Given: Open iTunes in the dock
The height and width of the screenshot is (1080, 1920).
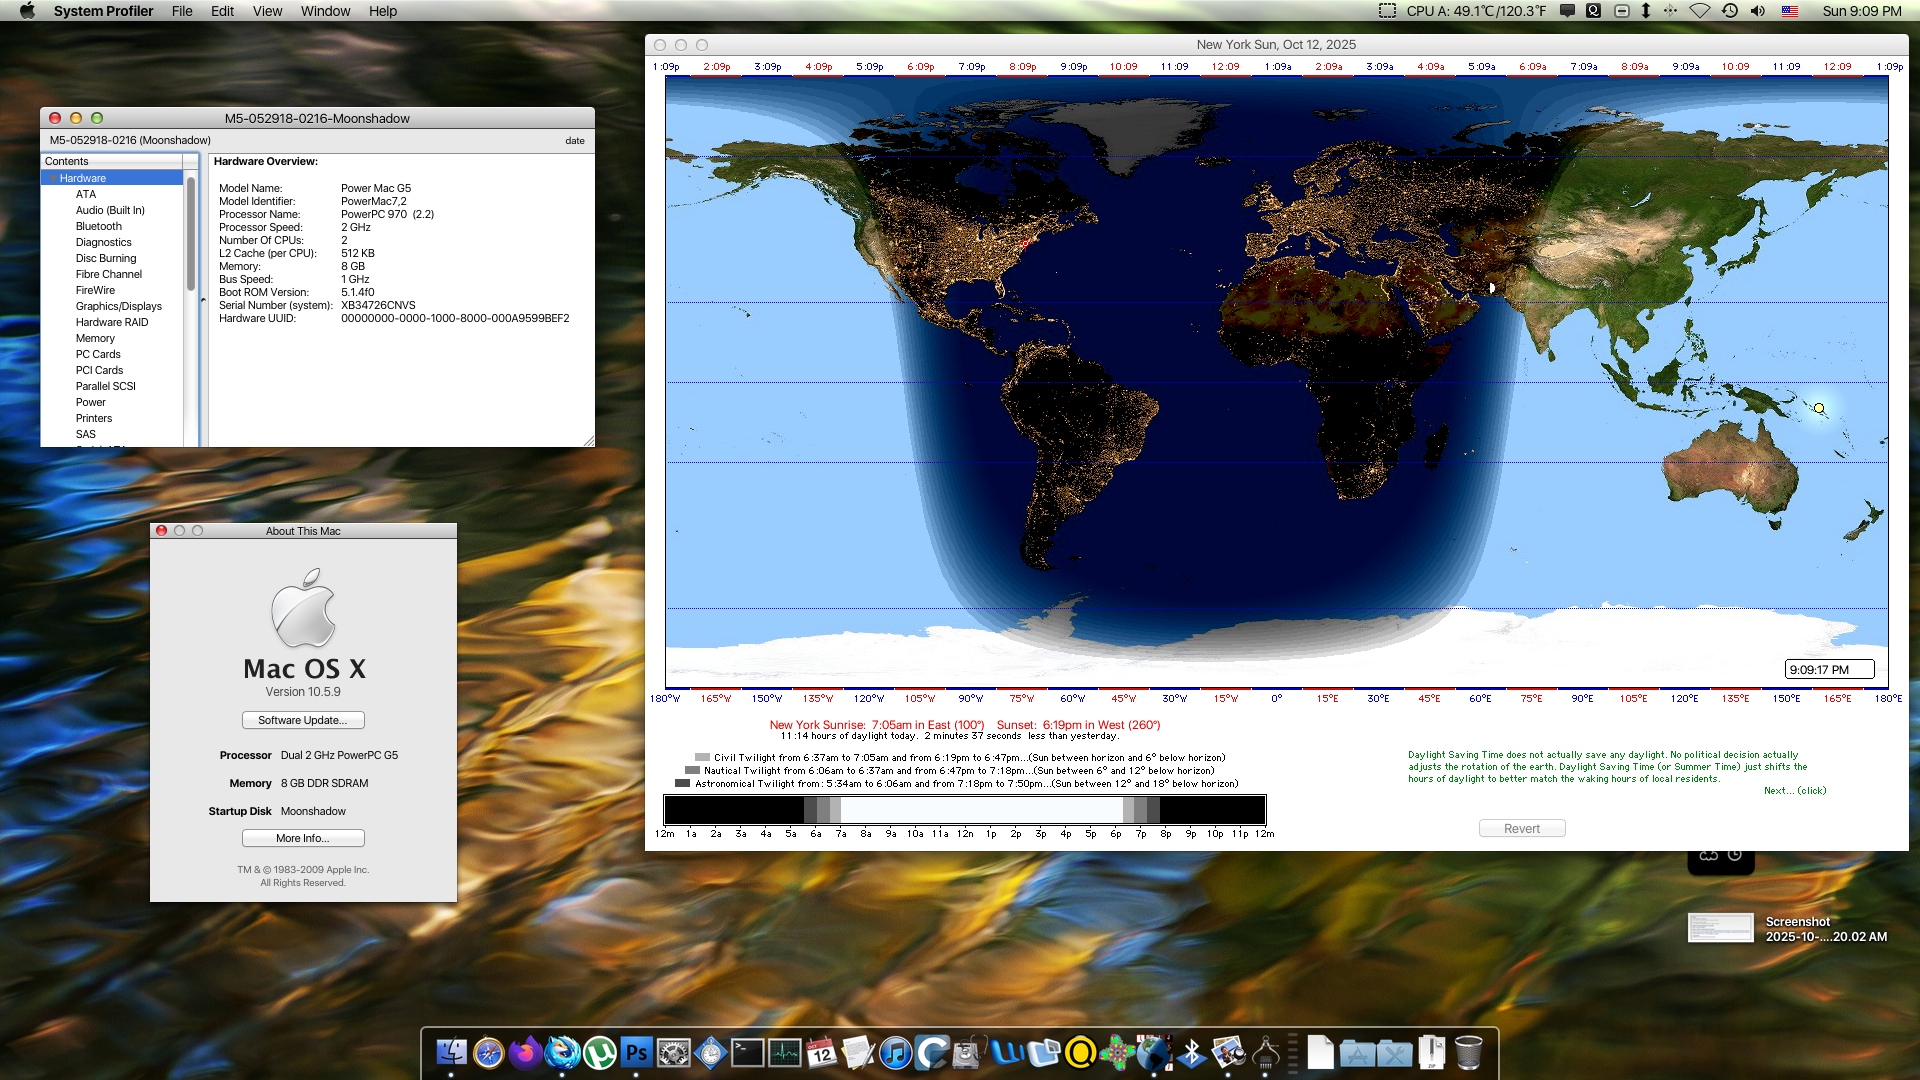Looking at the screenshot, I should tap(895, 1053).
